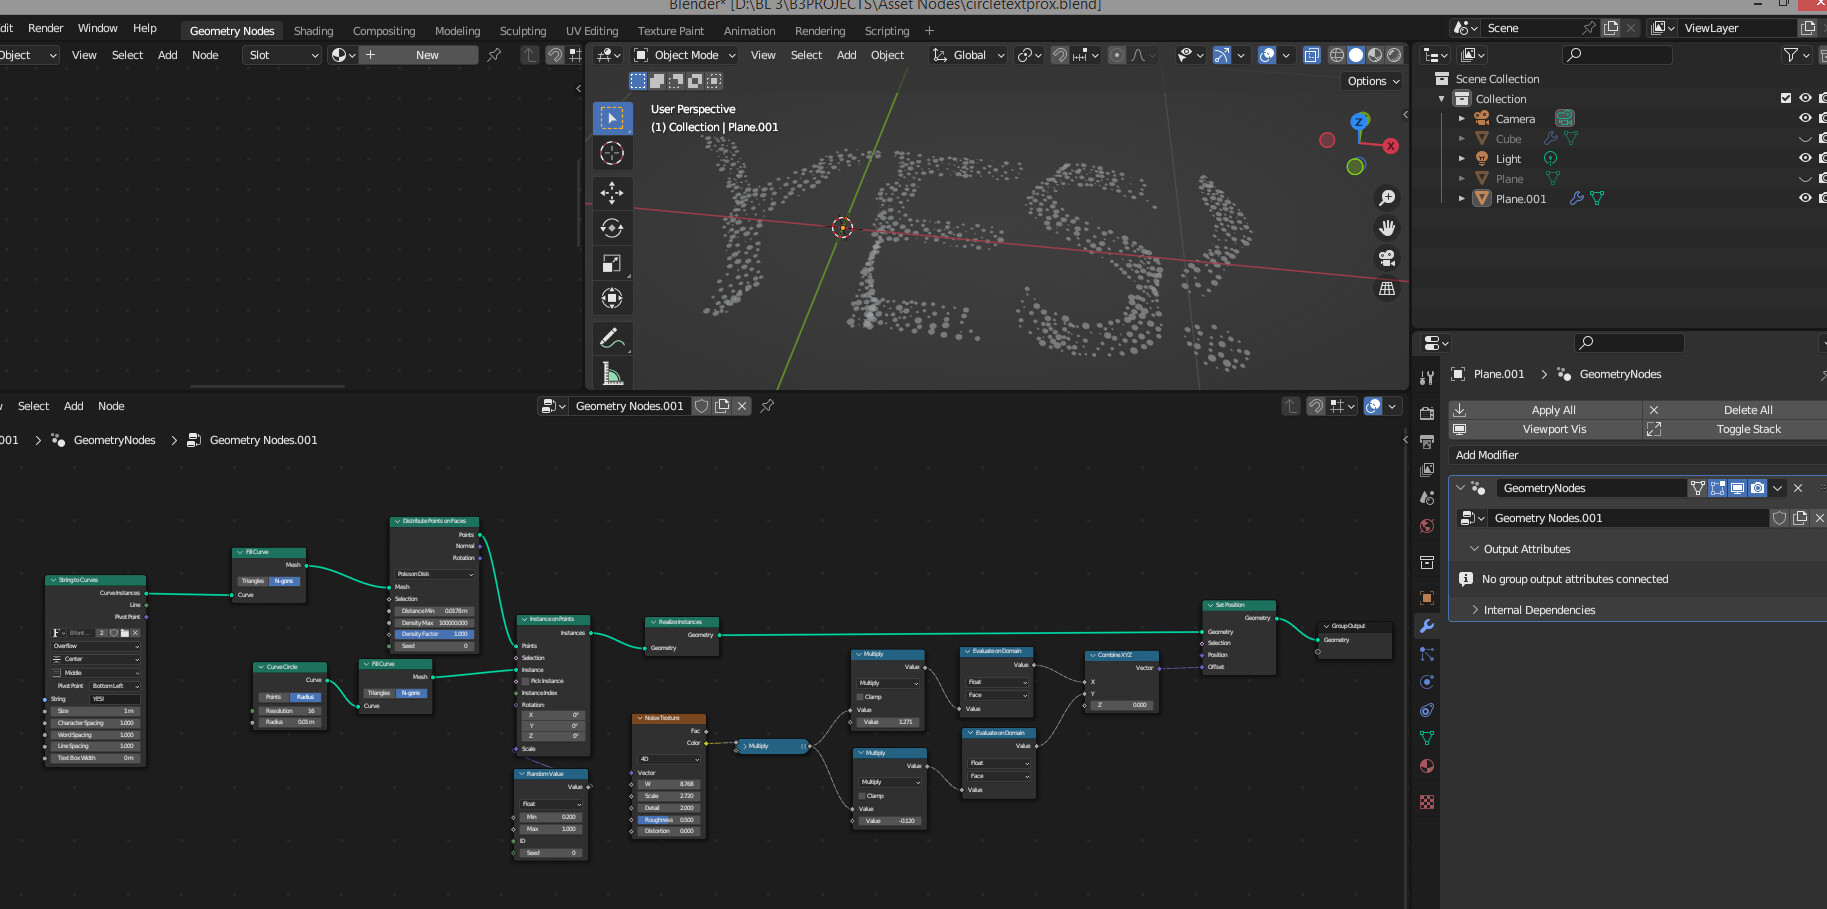The width and height of the screenshot is (1827, 909).
Task: Select the Annotate pencil tool
Action: 612,339
